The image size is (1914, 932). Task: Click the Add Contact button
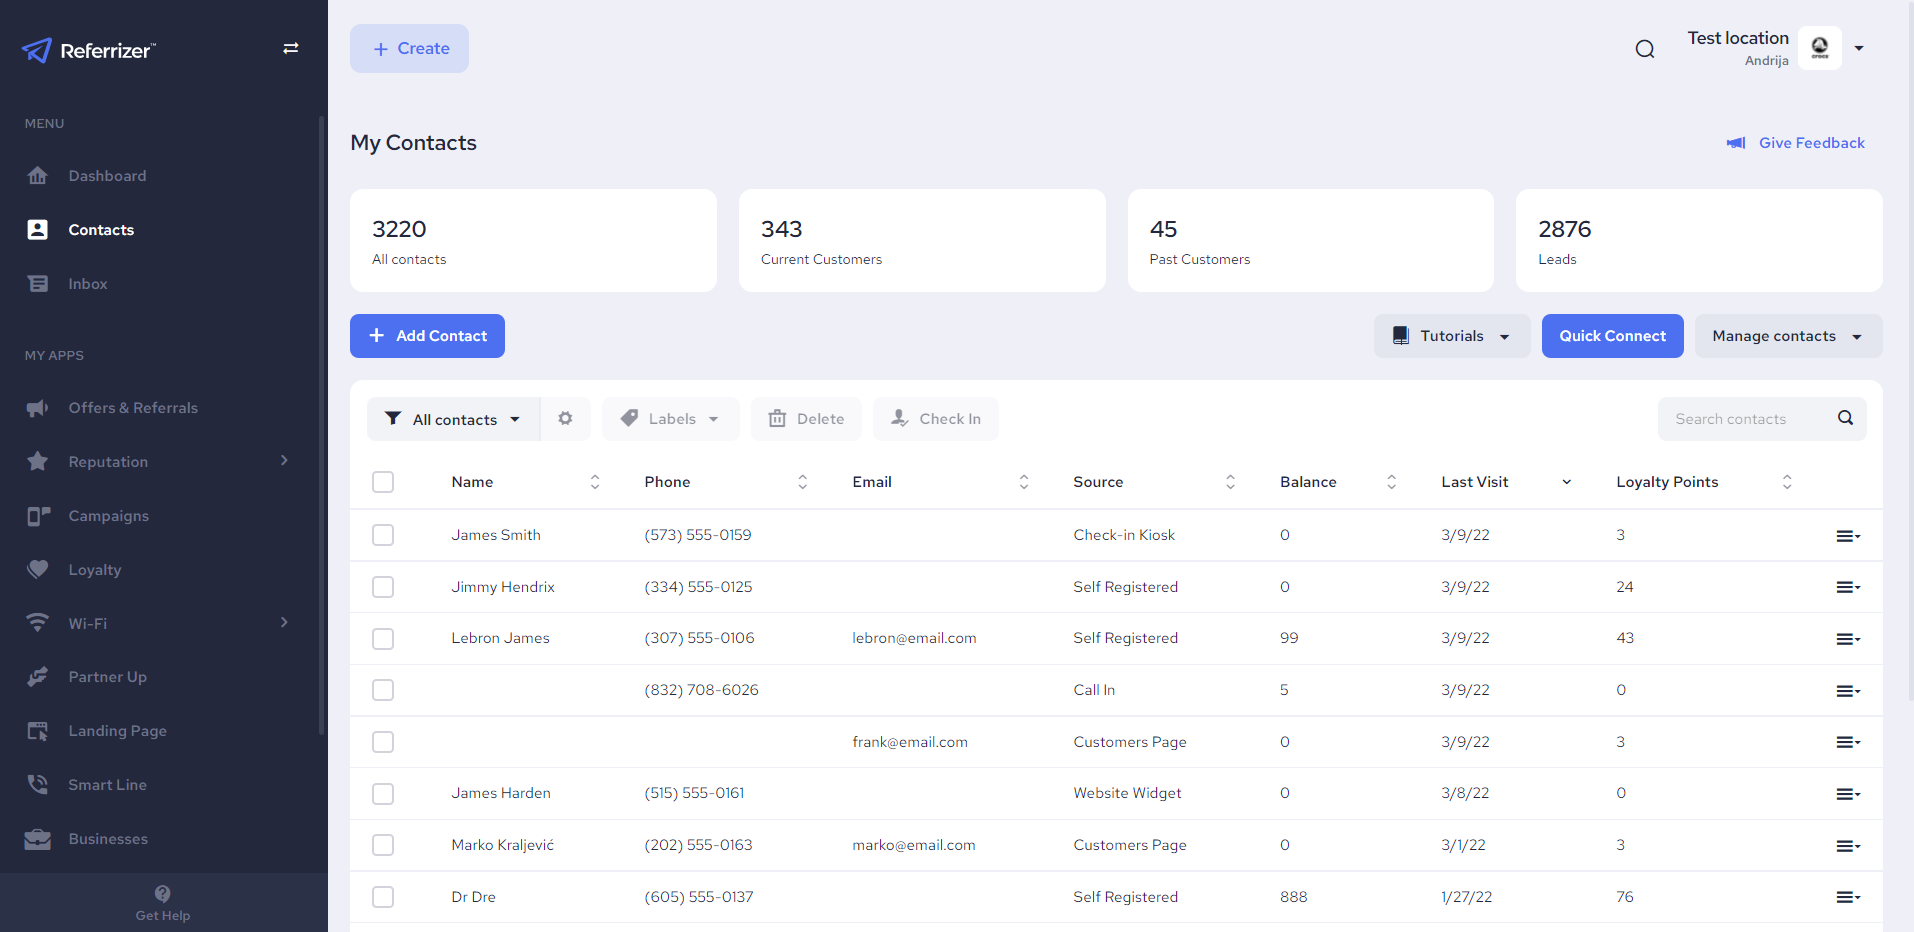pos(426,336)
